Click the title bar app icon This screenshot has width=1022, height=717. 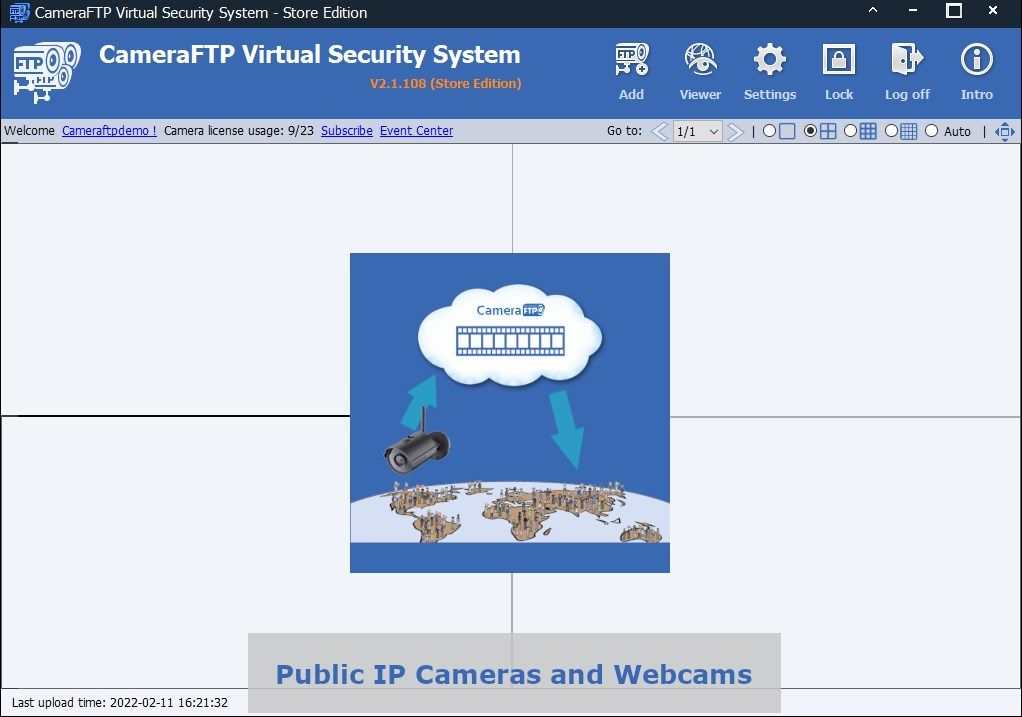pyautogui.click(x=19, y=12)
